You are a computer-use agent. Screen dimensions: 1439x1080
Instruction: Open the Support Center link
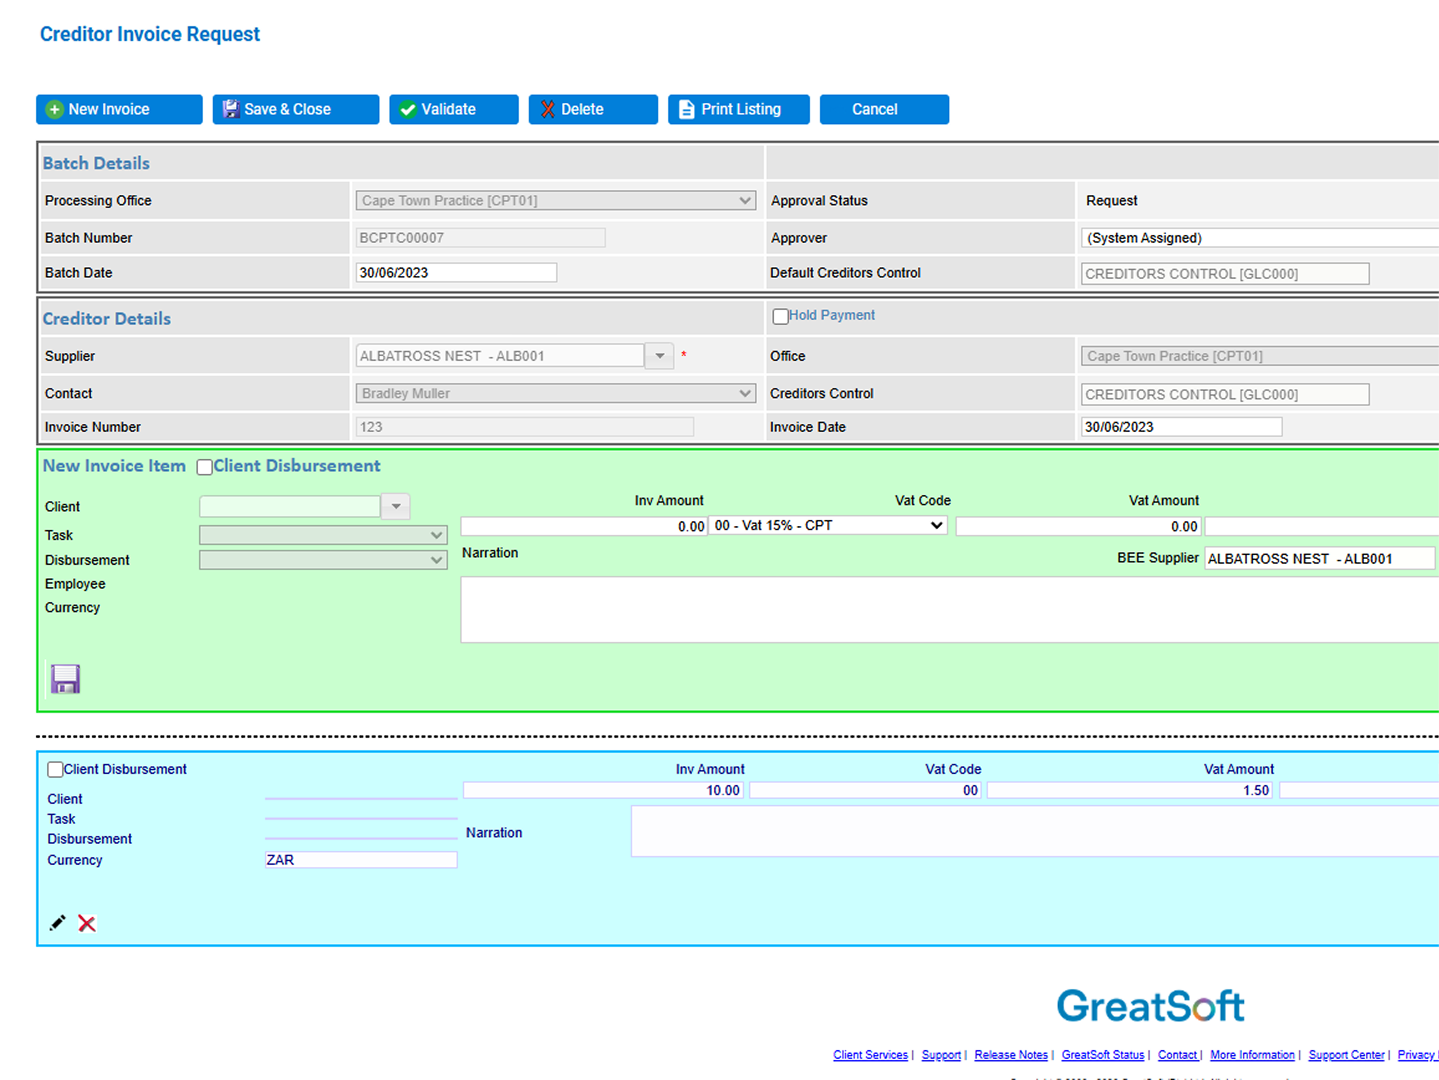[1346, 1055]
